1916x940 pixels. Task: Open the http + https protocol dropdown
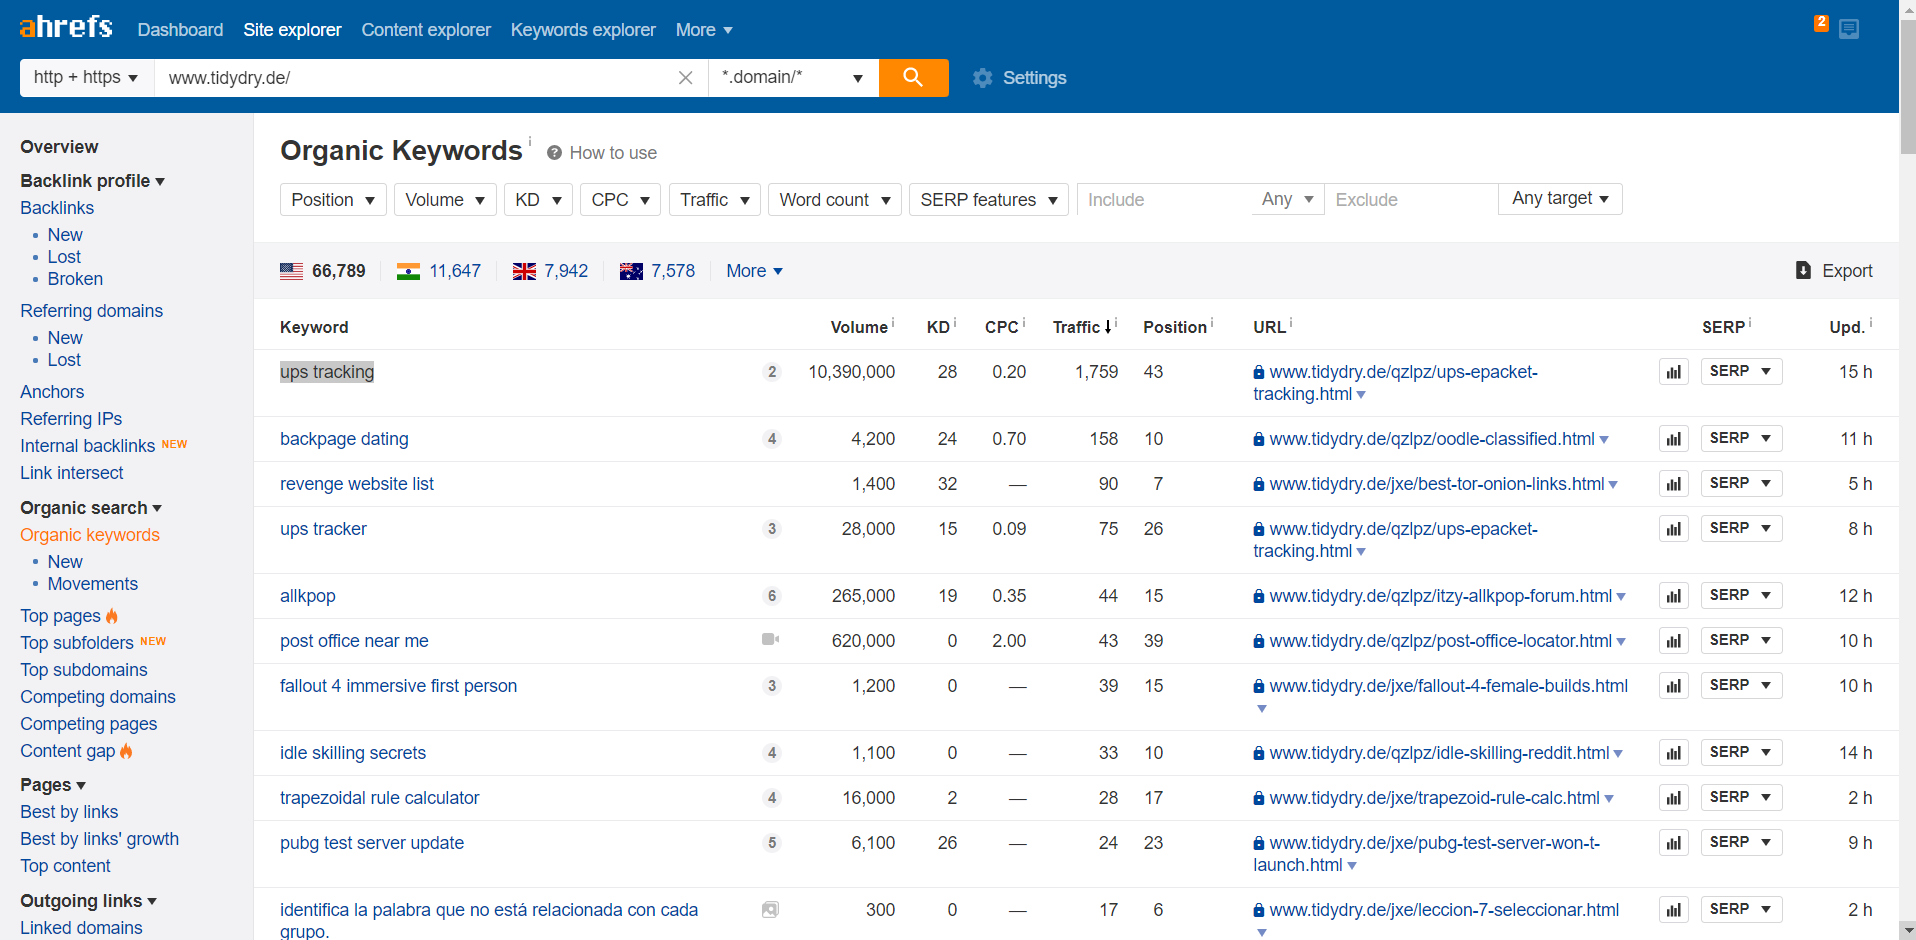(x=87, y=78)
